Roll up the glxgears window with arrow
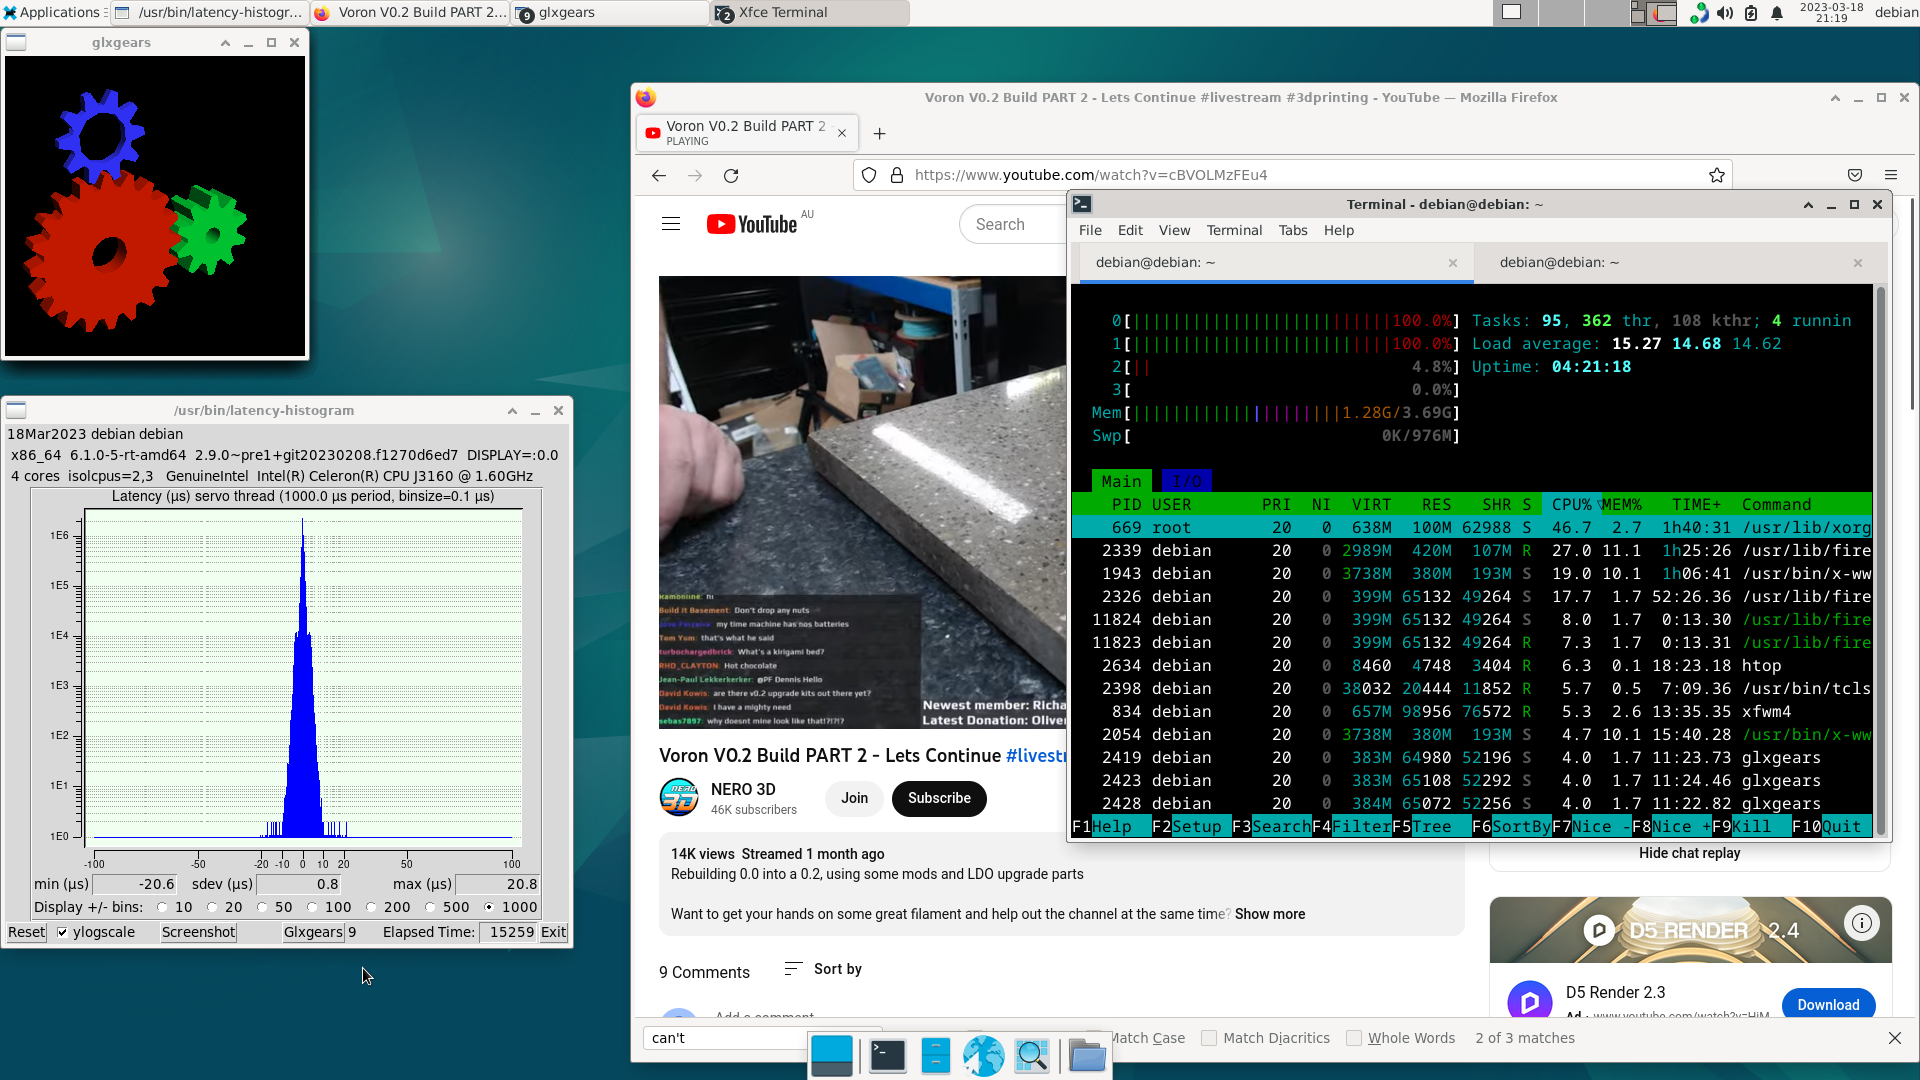 click(225, 43)
